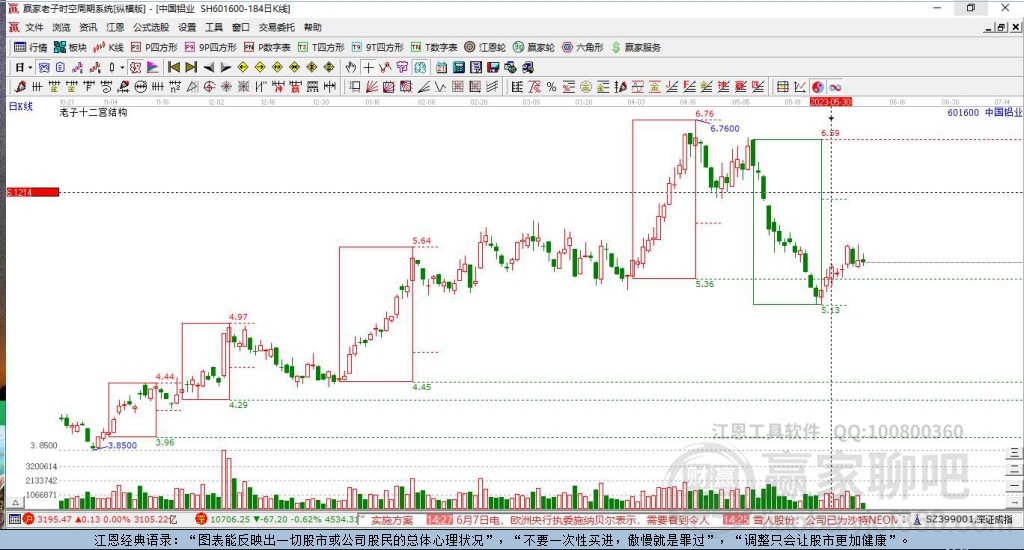
Task: Open the 资讯 menu
Action: click(x=88, y=27)
